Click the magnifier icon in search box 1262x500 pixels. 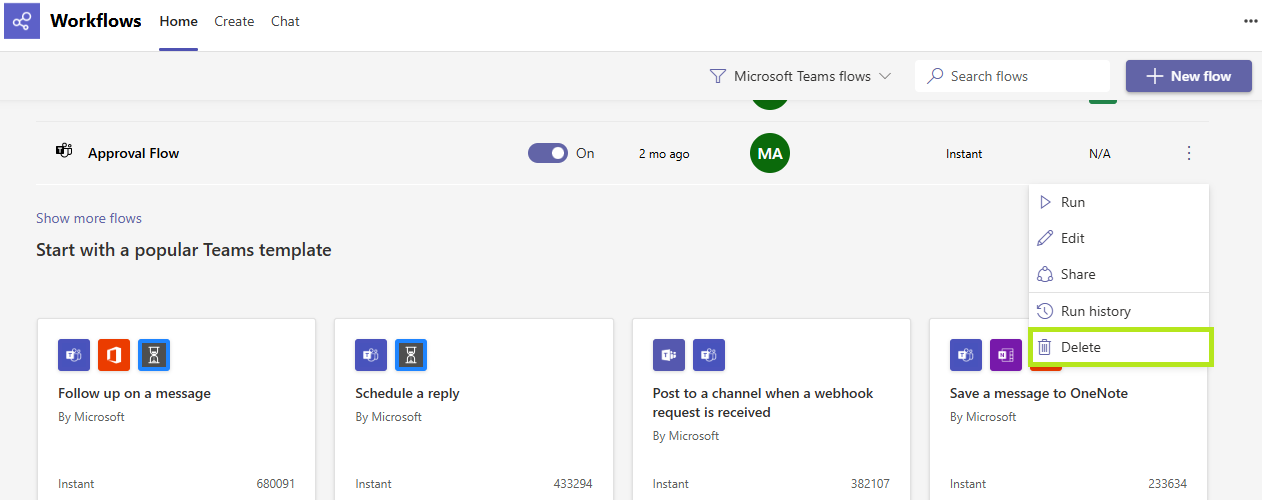click(x=935, y=76)
